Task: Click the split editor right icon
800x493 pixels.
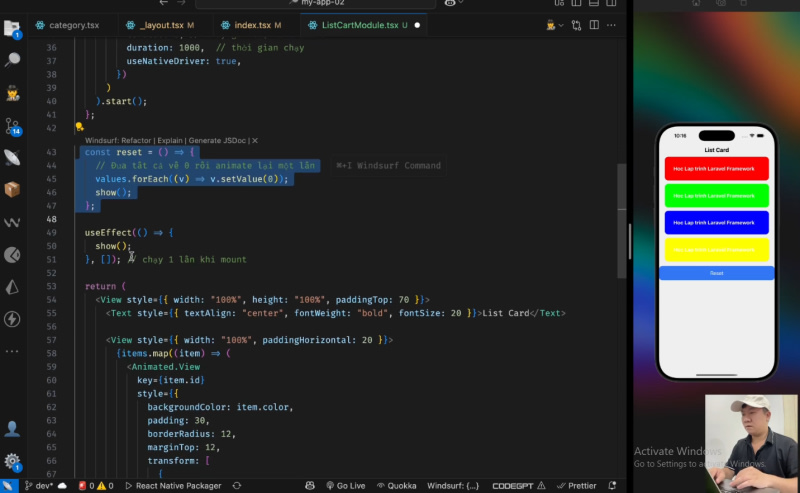Action: [594, 24]
